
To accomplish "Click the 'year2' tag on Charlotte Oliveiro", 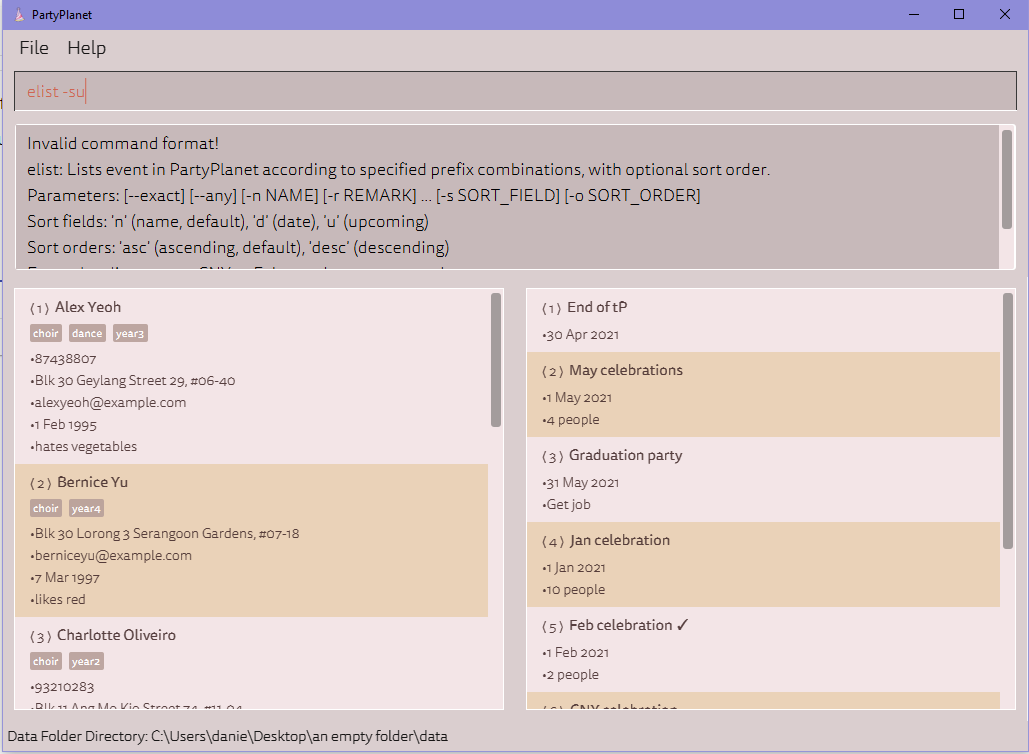I will (86, 661).
